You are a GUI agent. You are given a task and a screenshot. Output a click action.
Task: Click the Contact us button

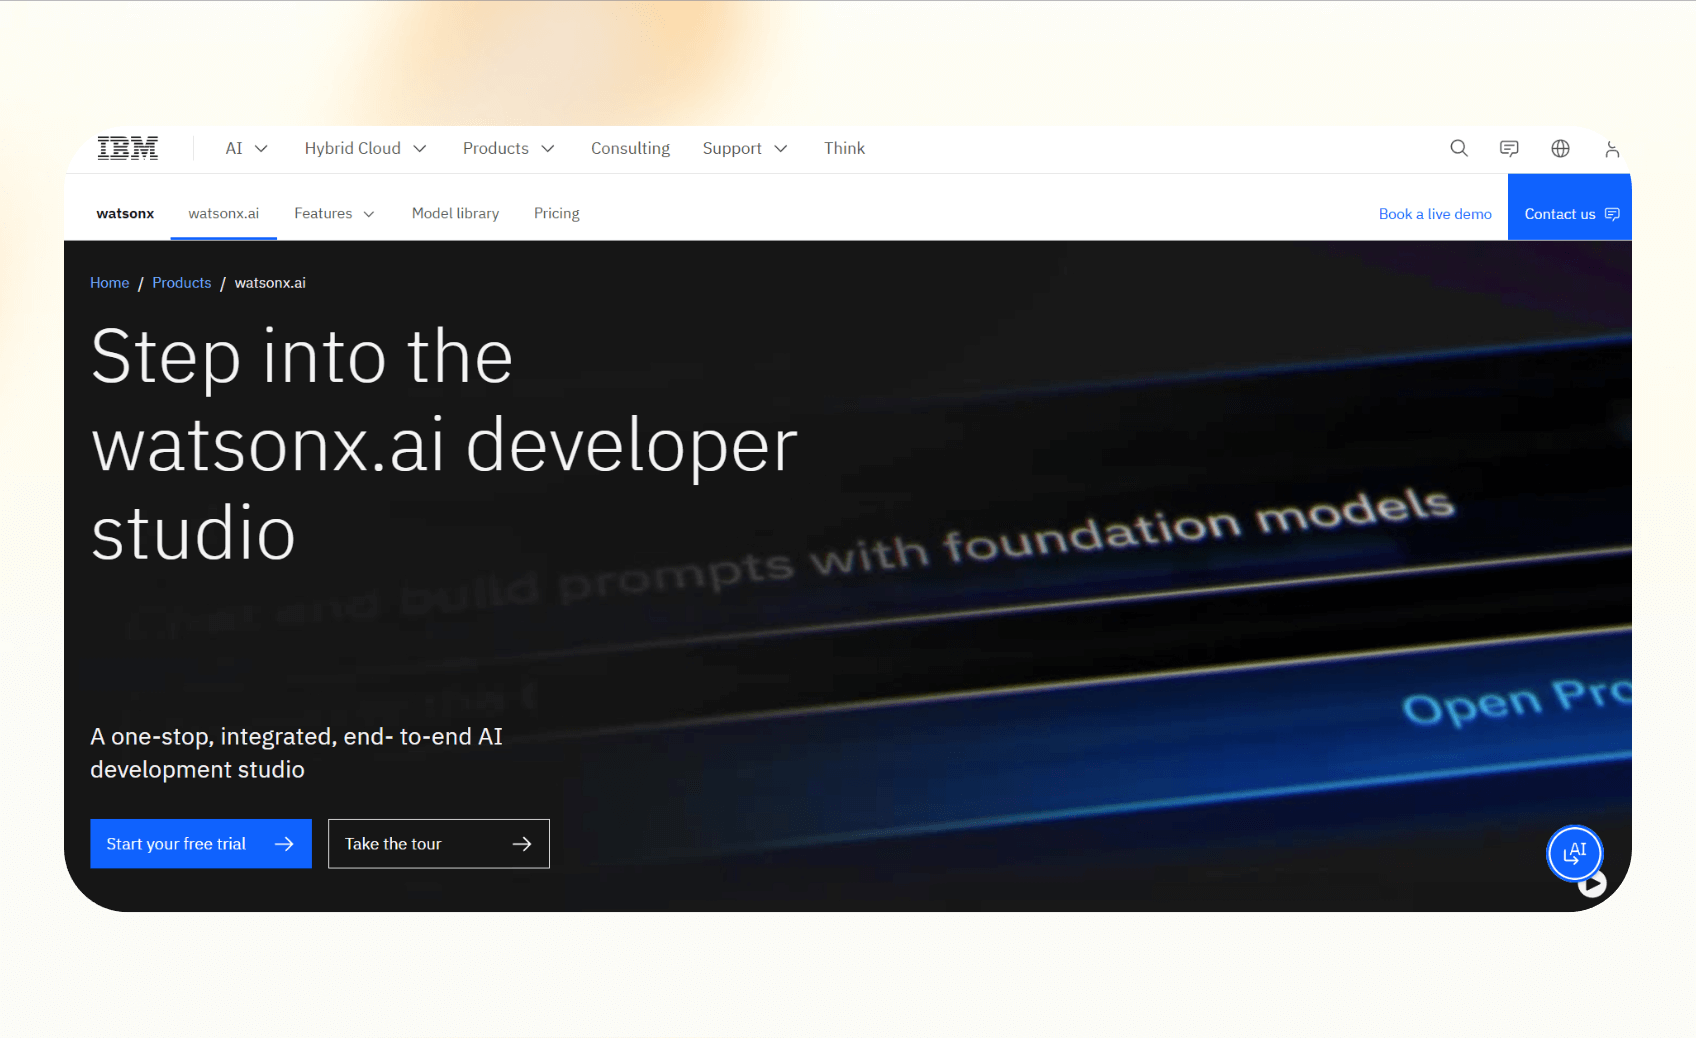pos(1569,207)
